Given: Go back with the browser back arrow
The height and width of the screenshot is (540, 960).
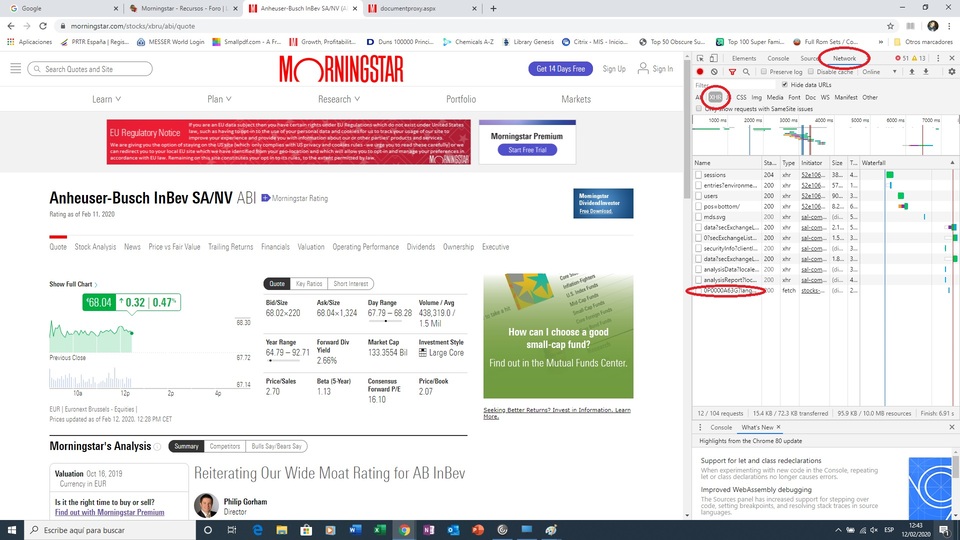Looking at the screenshot, I should point(11,26).
